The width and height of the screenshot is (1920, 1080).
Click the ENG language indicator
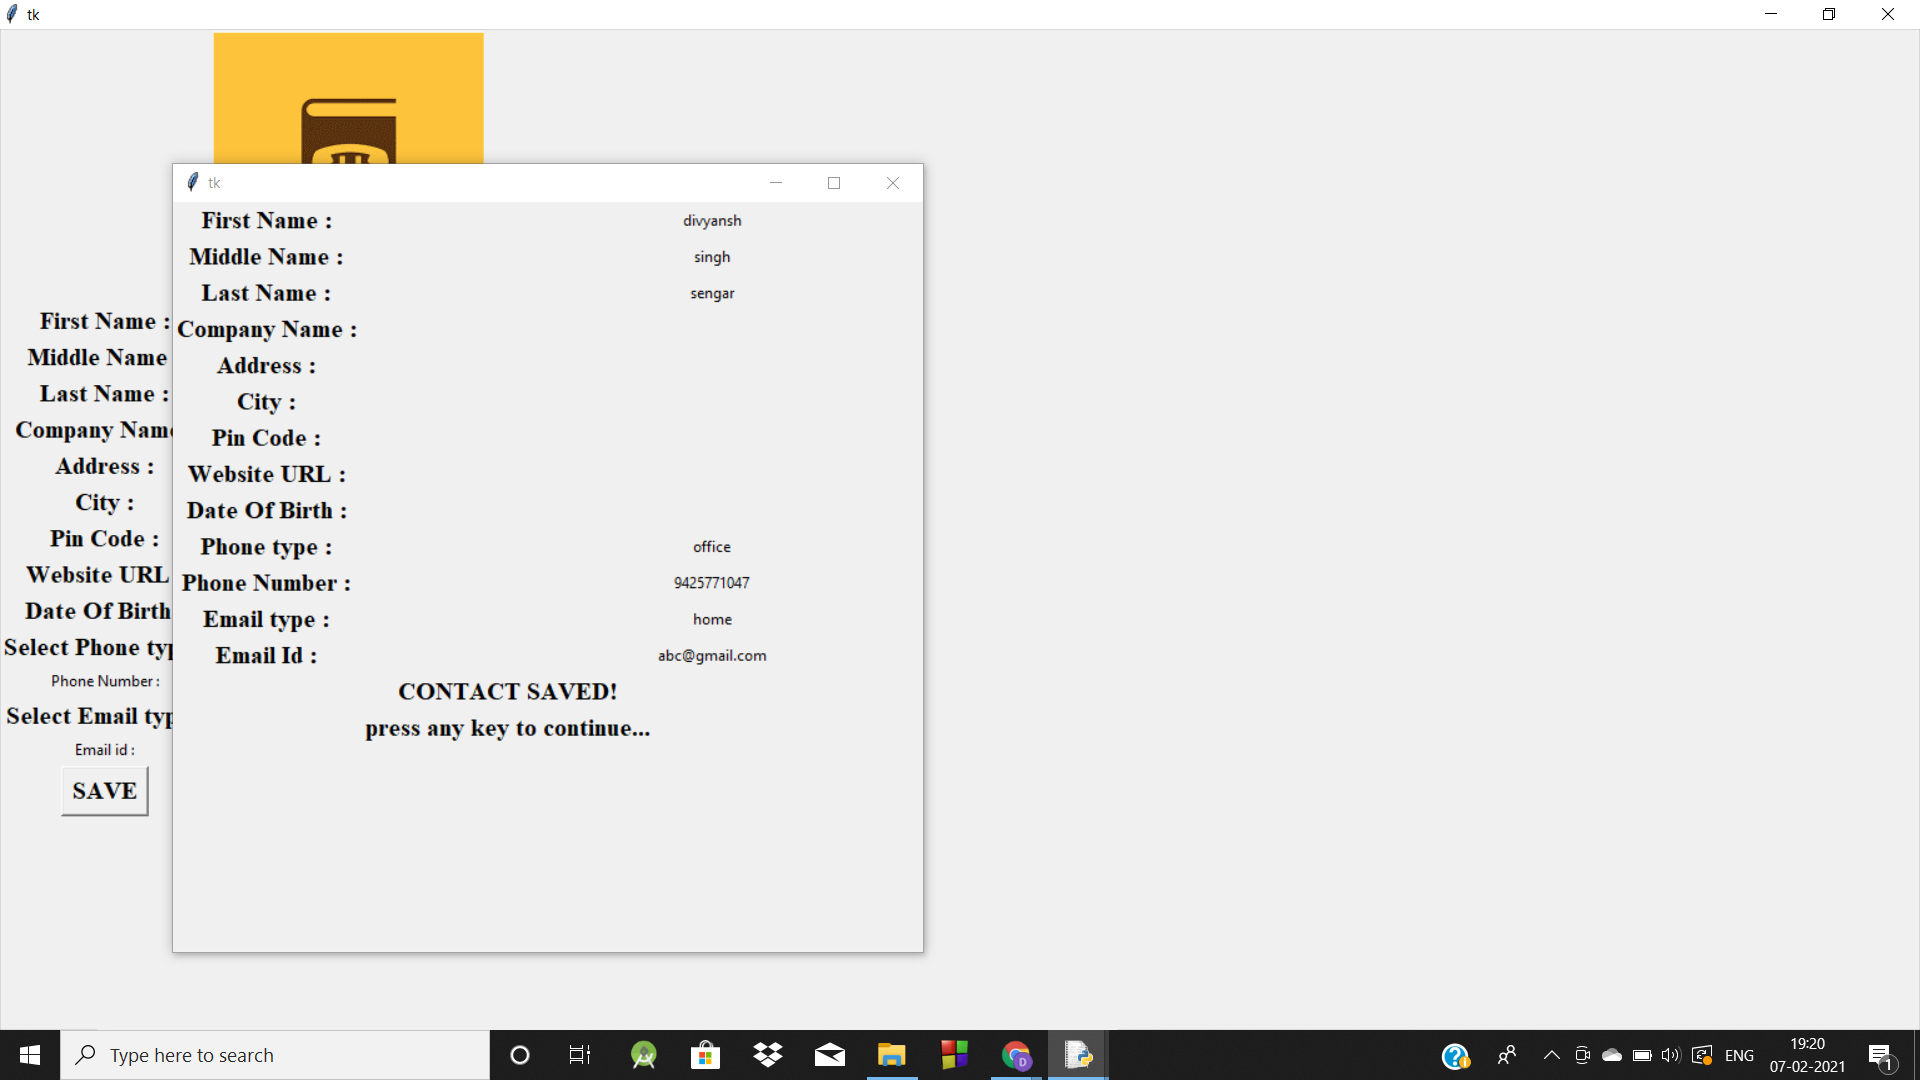click(x=1739, y=1055)
